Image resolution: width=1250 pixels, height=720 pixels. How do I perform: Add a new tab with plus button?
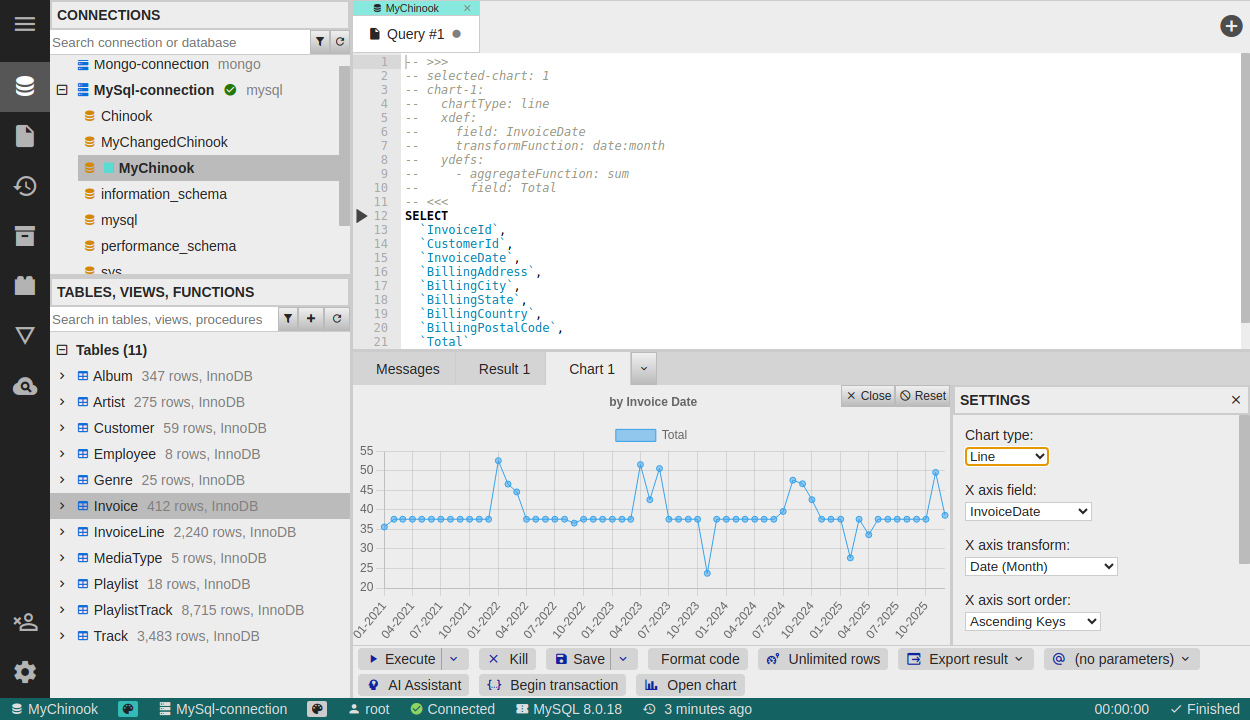(x=1231, y=26)
